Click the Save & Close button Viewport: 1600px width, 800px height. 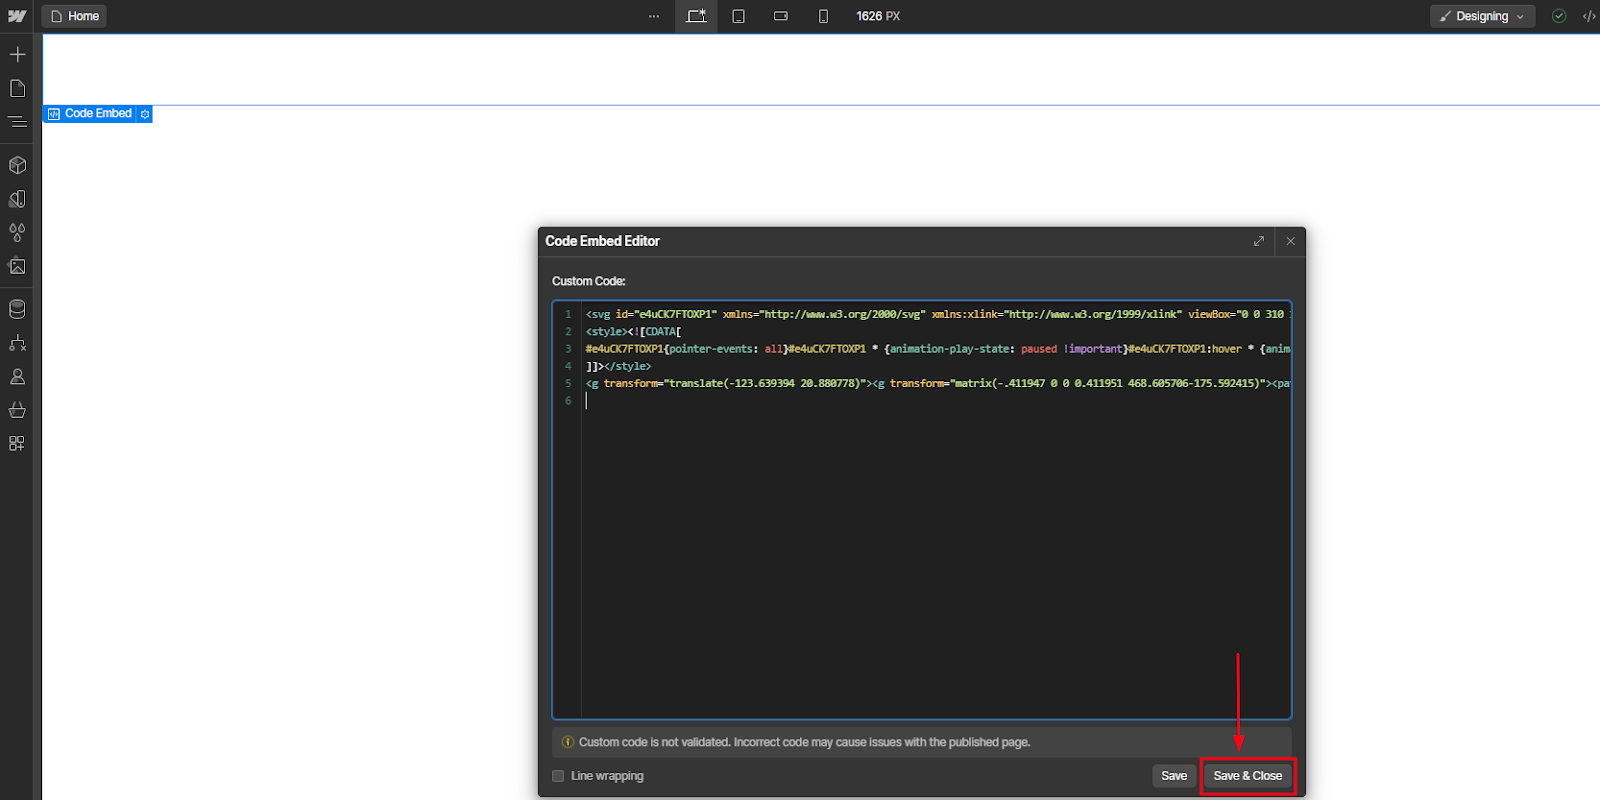1247,776
